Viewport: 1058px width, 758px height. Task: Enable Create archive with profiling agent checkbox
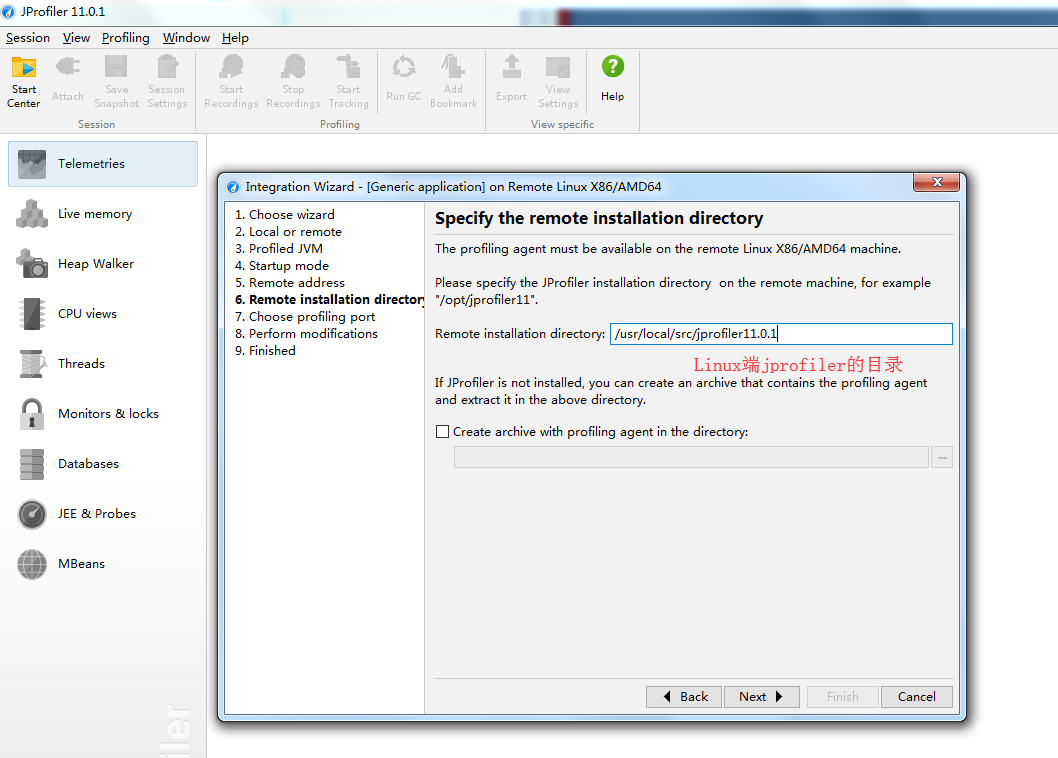coord(443,431)
